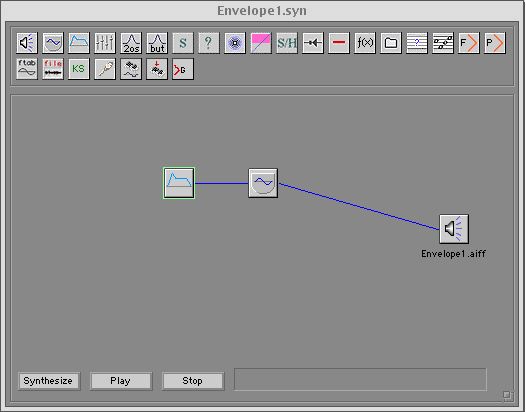
Task: Click the Synthesize button
Action: tap(49, 381)
